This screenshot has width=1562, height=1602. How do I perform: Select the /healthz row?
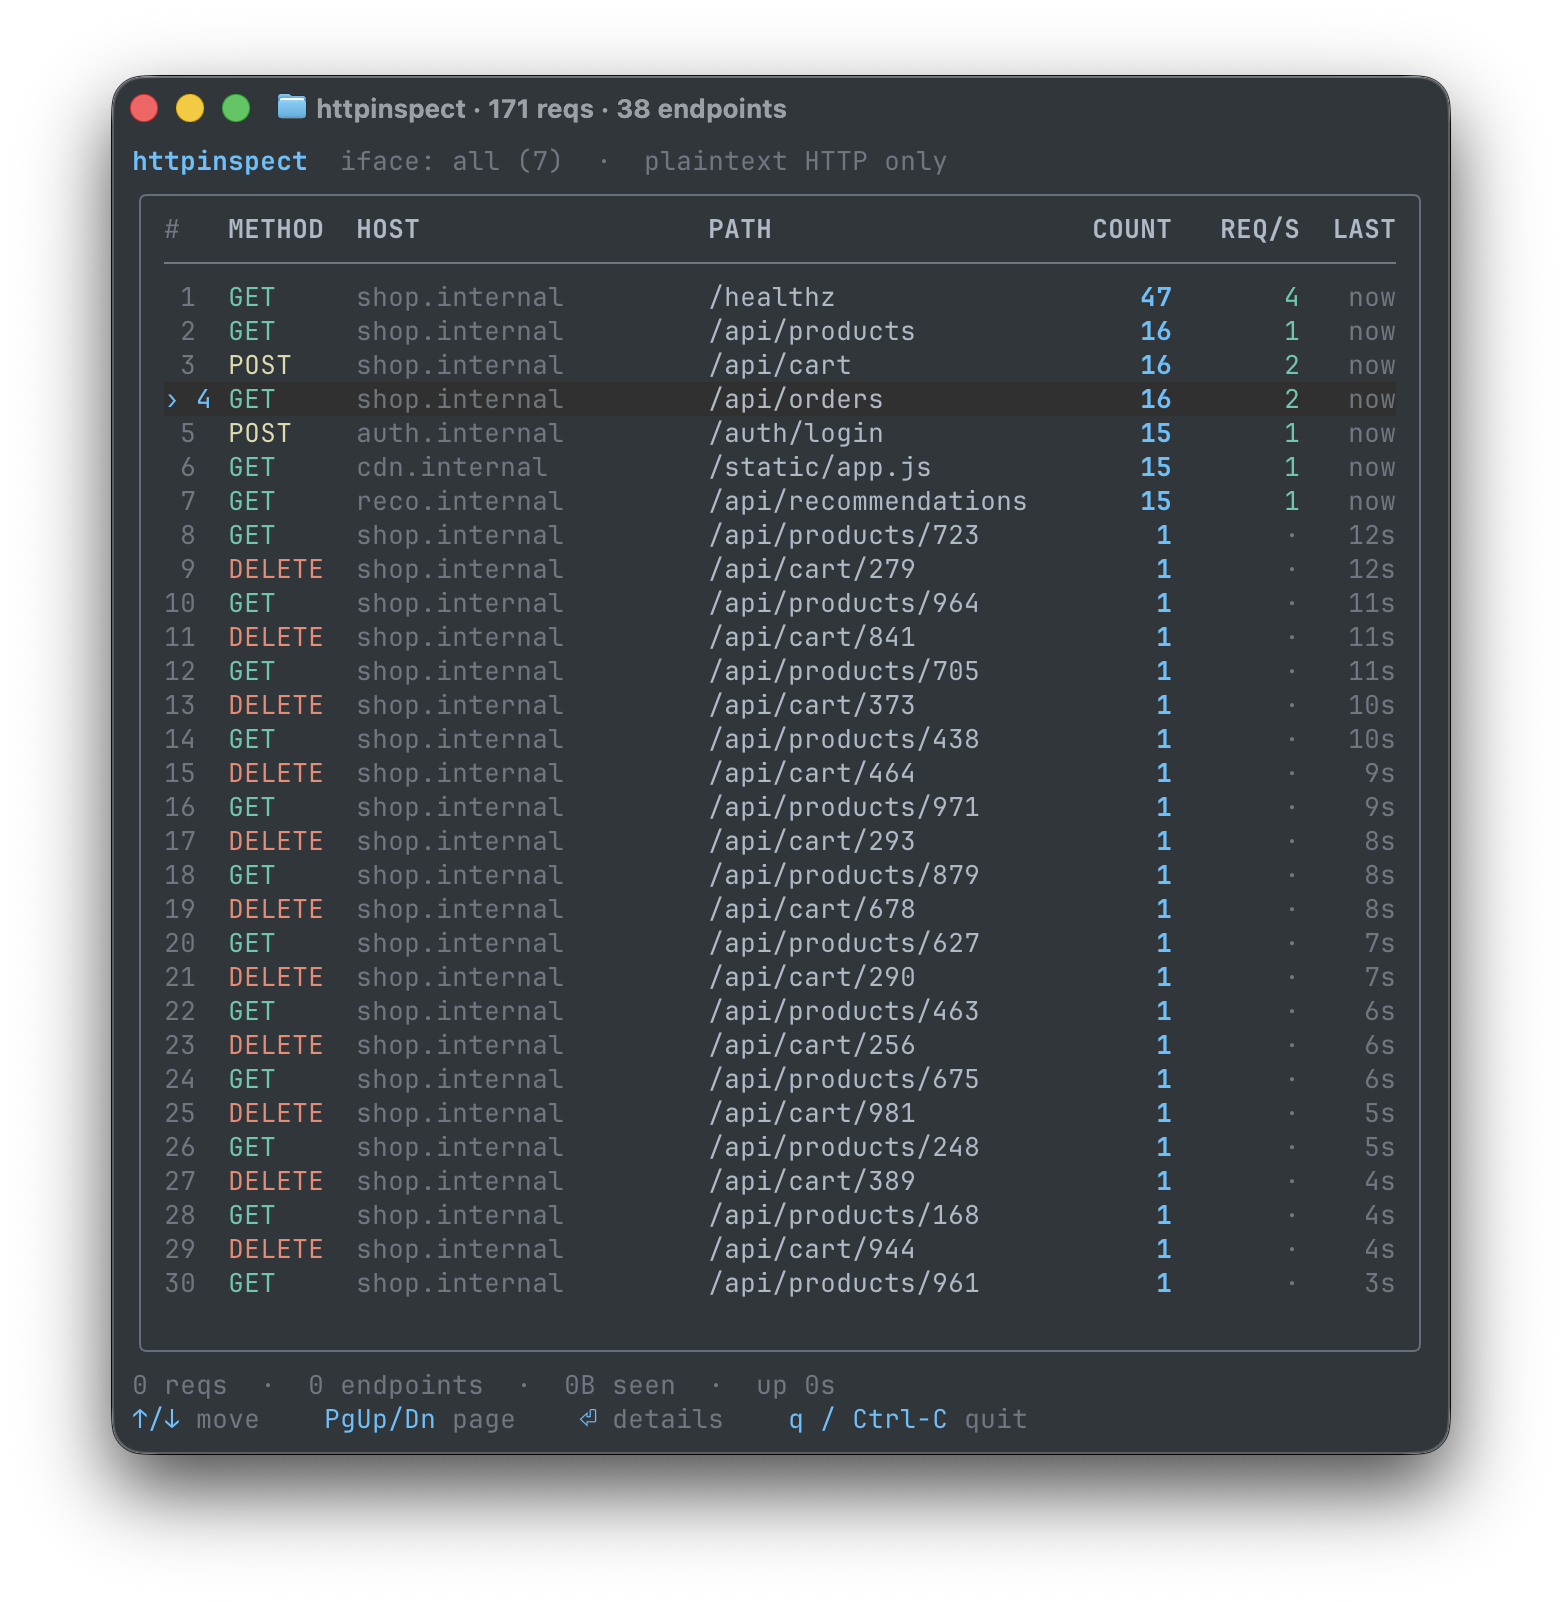click(780, 297)
